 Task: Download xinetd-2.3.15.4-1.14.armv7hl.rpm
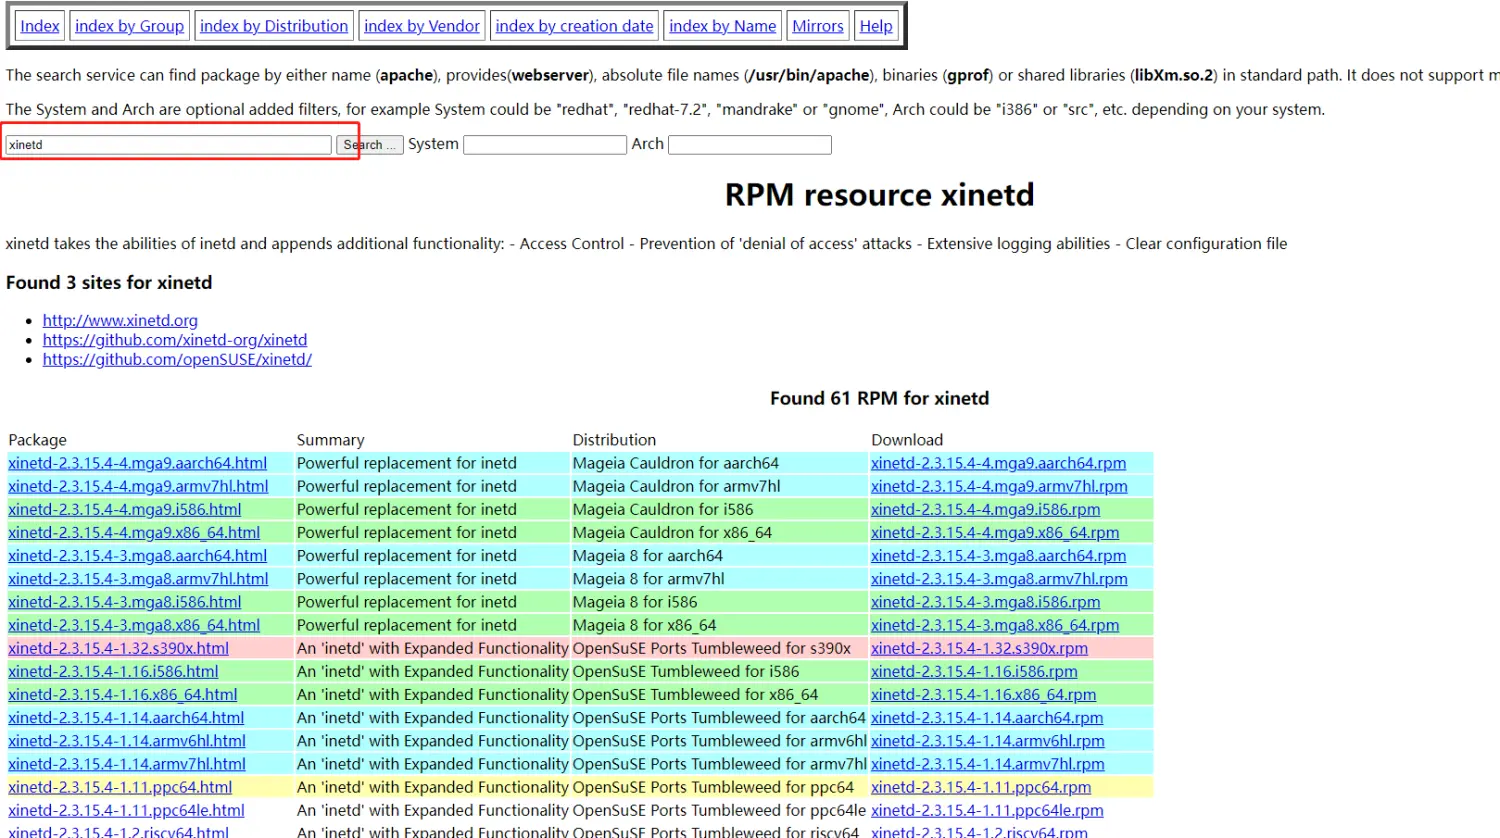pos(988,764)
